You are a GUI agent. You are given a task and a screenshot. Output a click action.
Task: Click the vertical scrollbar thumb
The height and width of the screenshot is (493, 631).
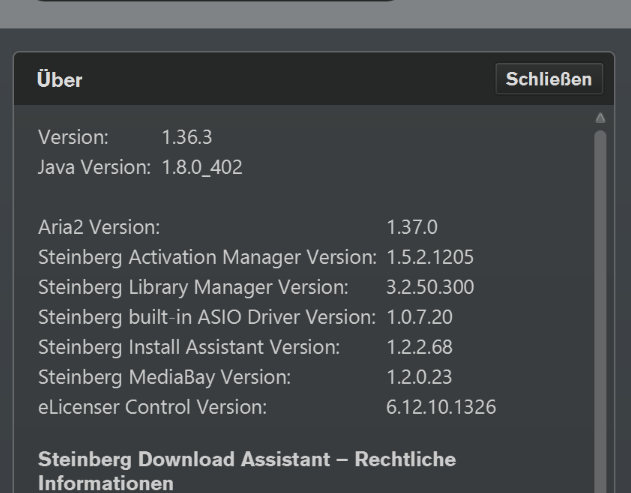tap(600, 300)
